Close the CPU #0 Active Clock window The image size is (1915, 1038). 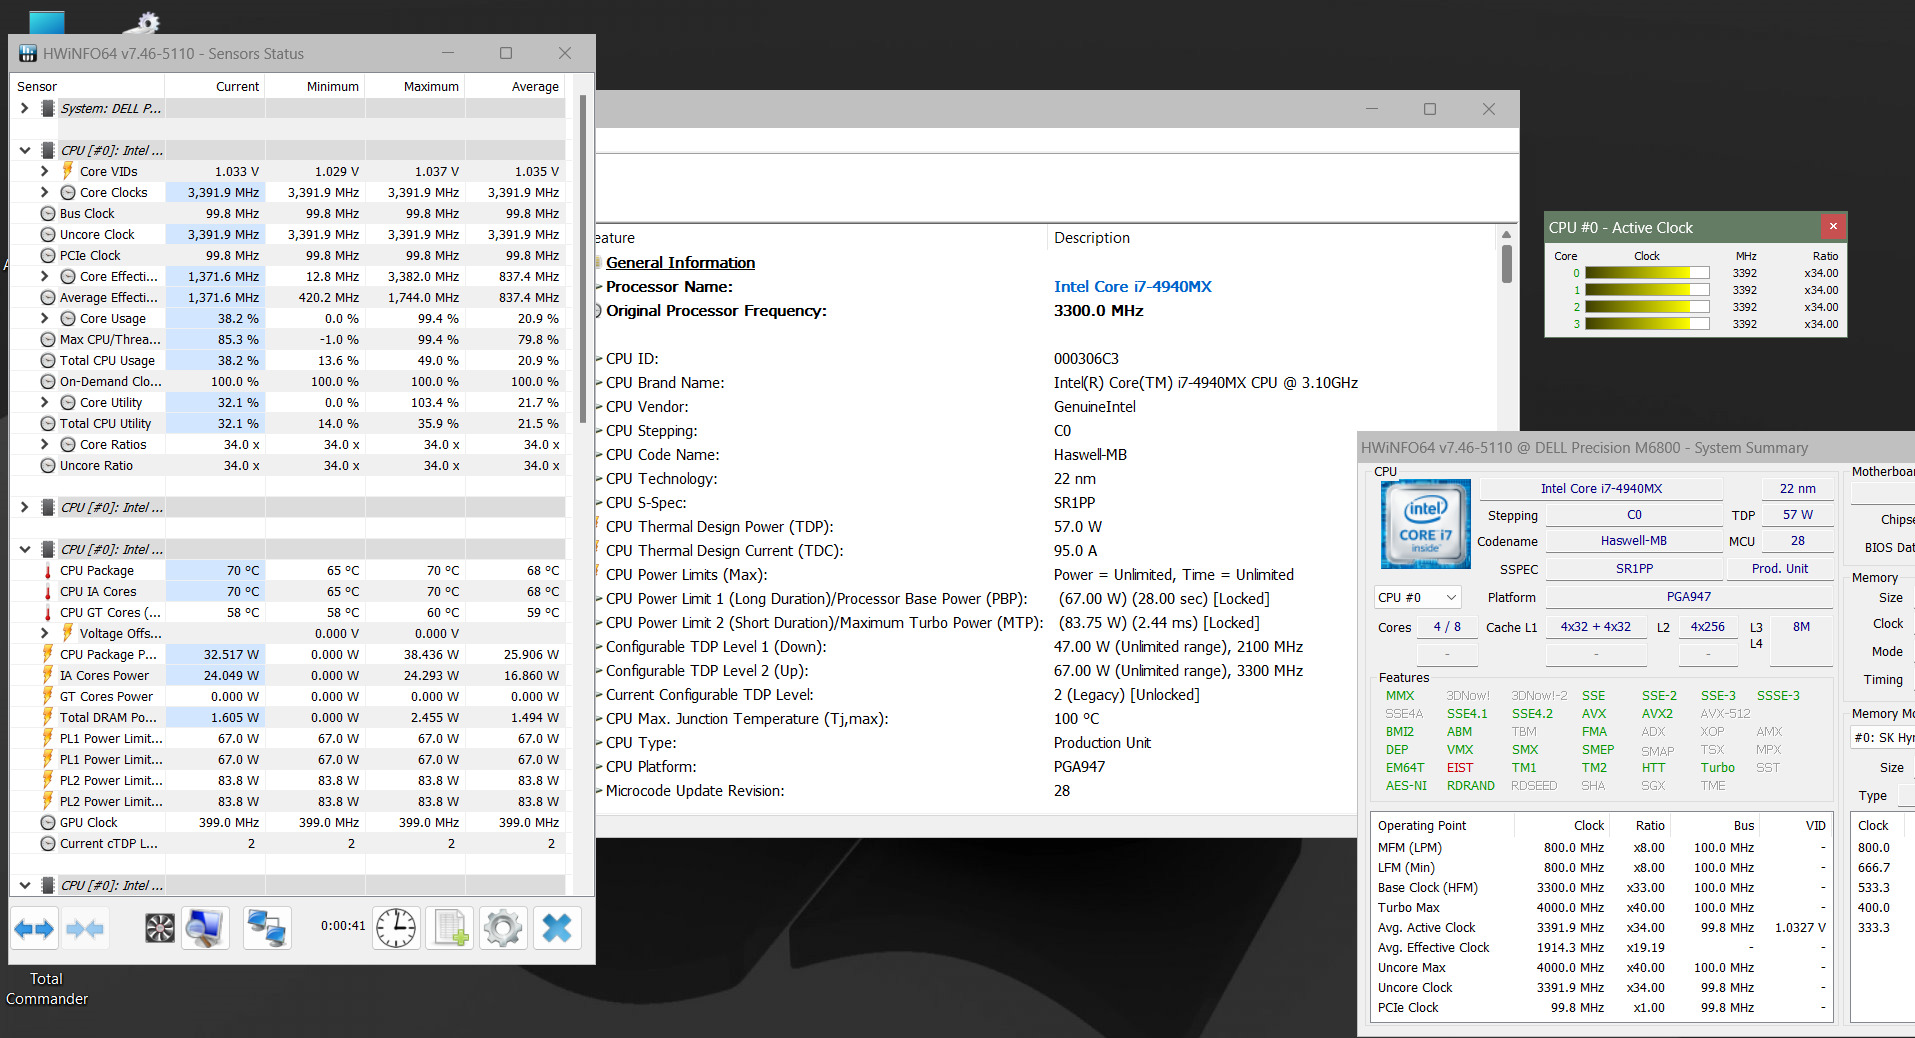pyautogui.click(x=1833, y=226)
